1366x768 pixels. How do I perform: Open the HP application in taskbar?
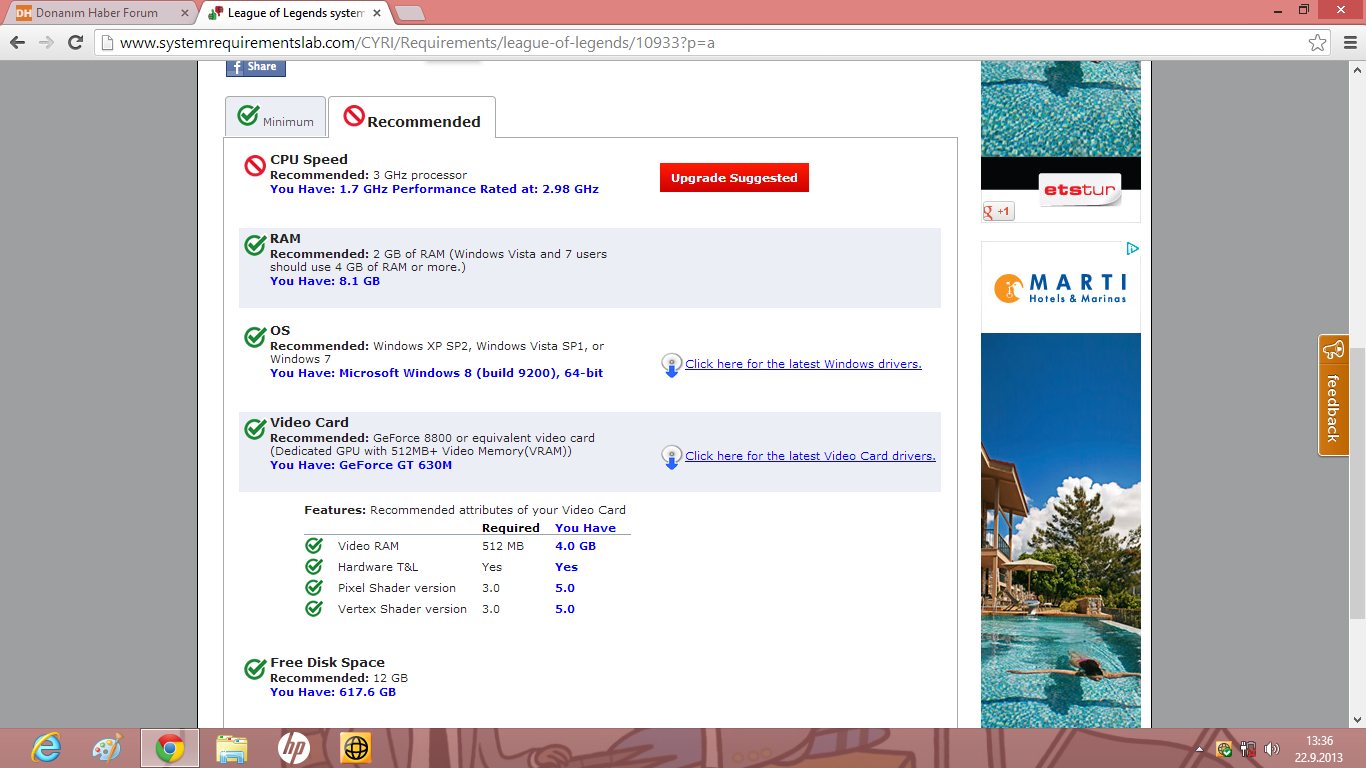click(x=293, y=748)
